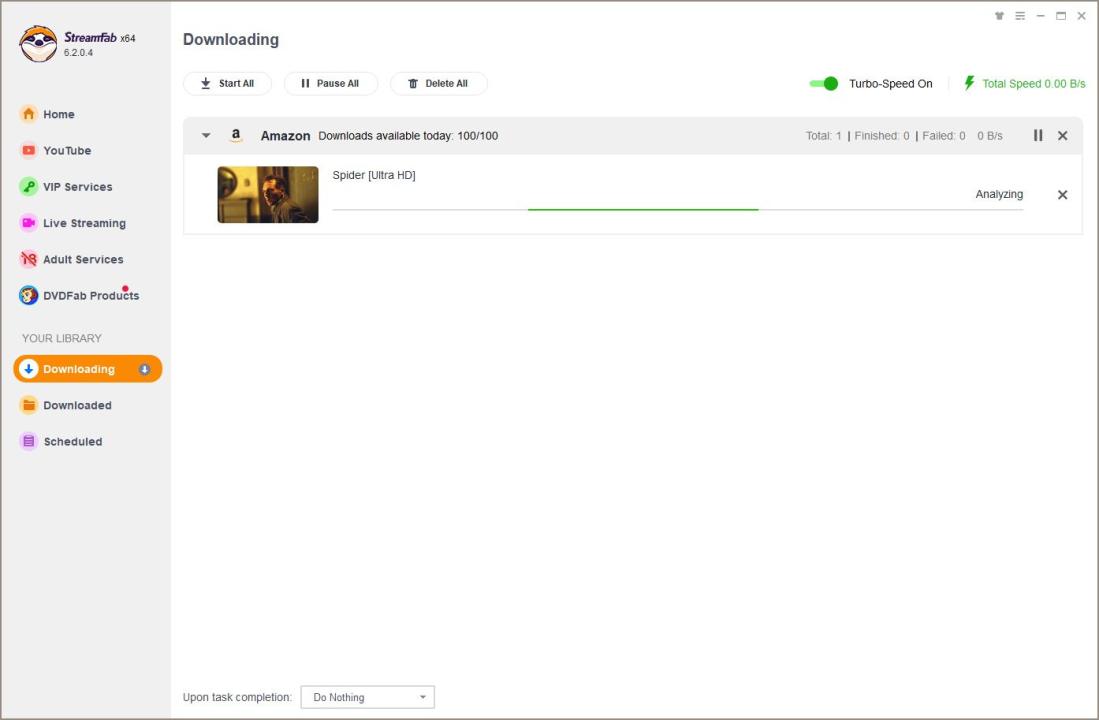Toggle the Turbo-Speed switch off

pyautogui.click(x=824, y=83)
